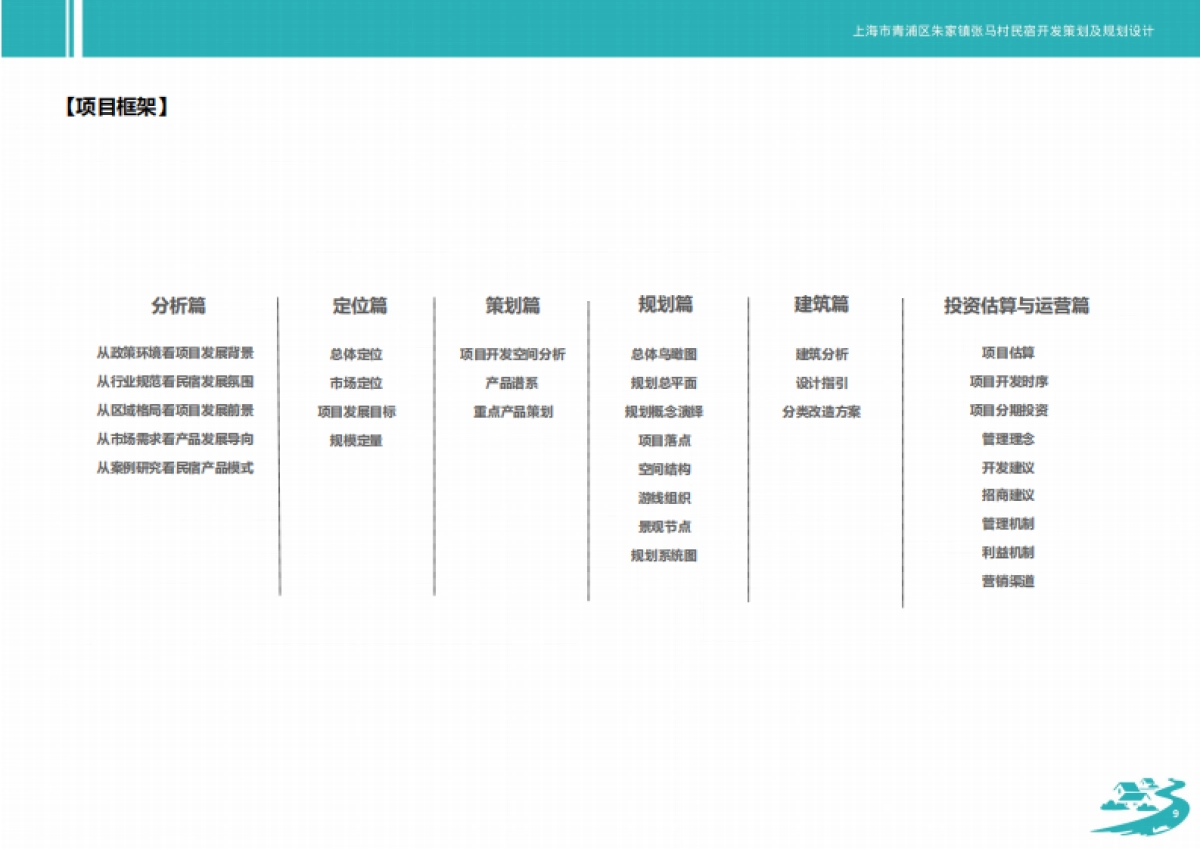Screen dimensions: 1200x849
Task: Click the 重点产品策划 entry
Action: [x=512, y=412]
